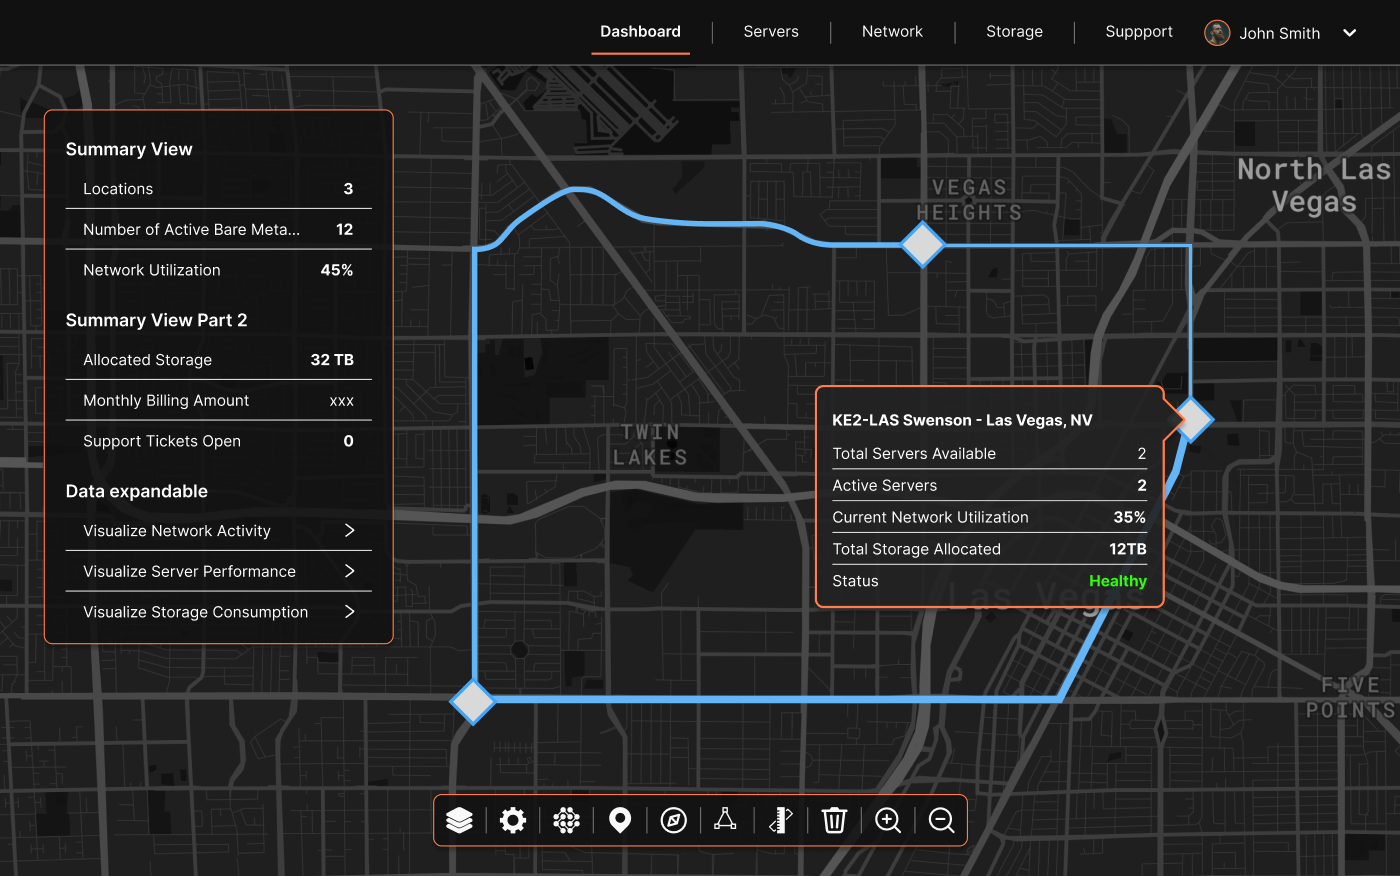Open map settings gear
The image size is (1400, 876).
pyautogui.click(x=513, y=821)
